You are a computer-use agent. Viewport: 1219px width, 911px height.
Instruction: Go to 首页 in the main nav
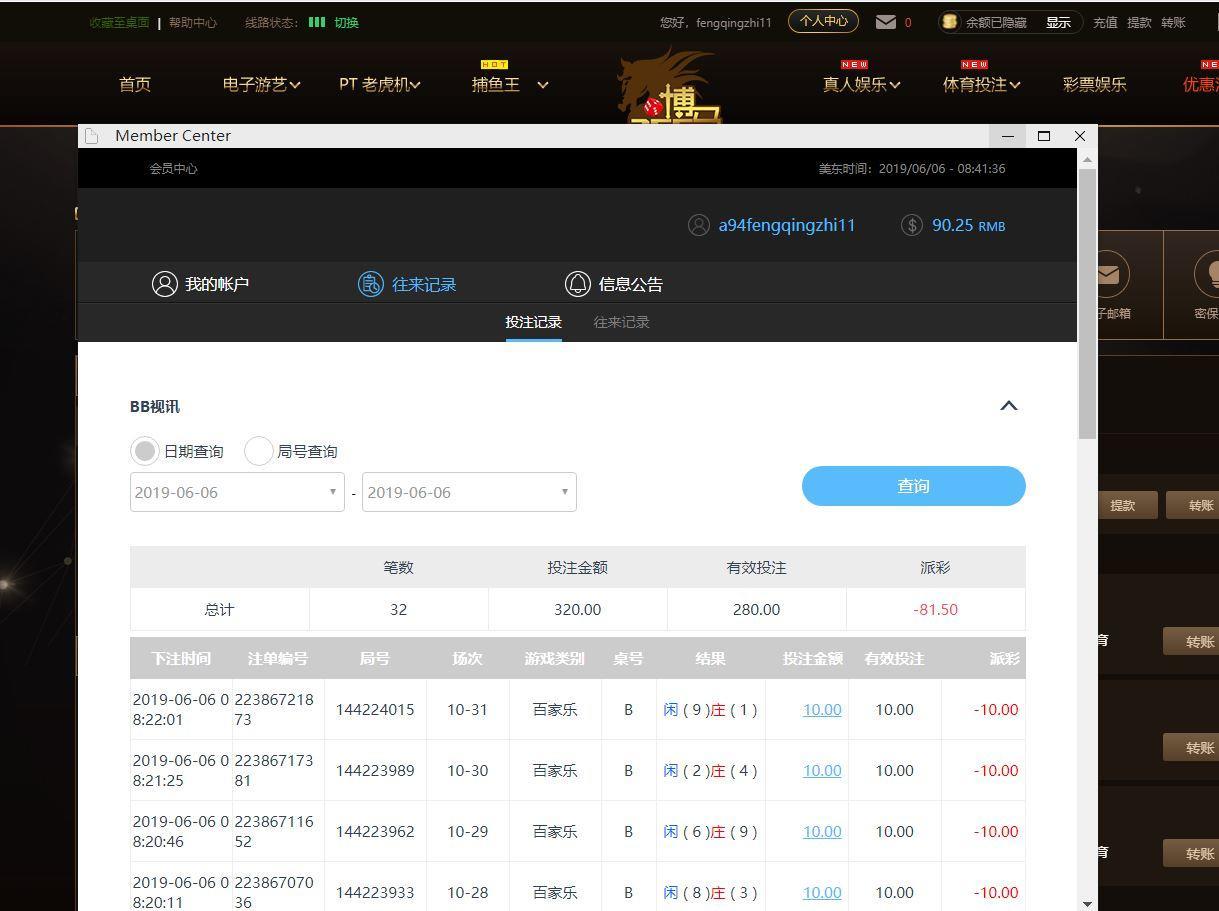coord(135,85)
